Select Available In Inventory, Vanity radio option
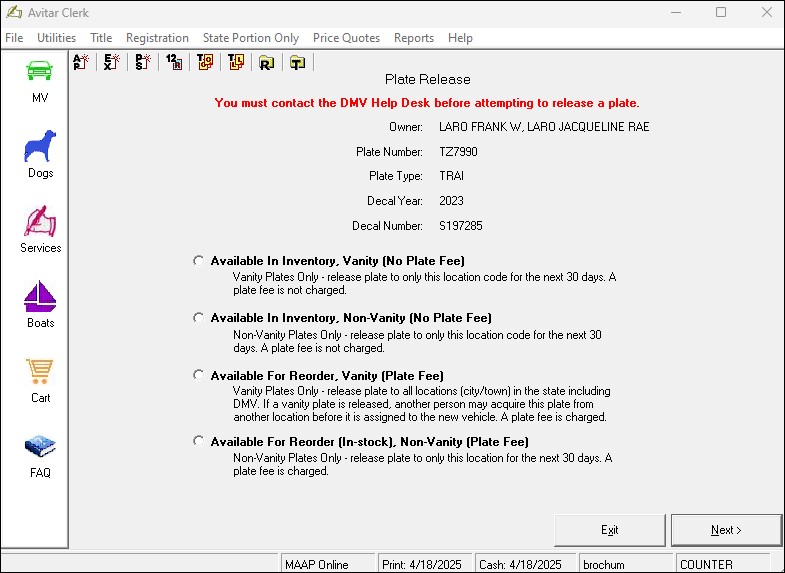785x573 pixels. [x=199, y=260]
